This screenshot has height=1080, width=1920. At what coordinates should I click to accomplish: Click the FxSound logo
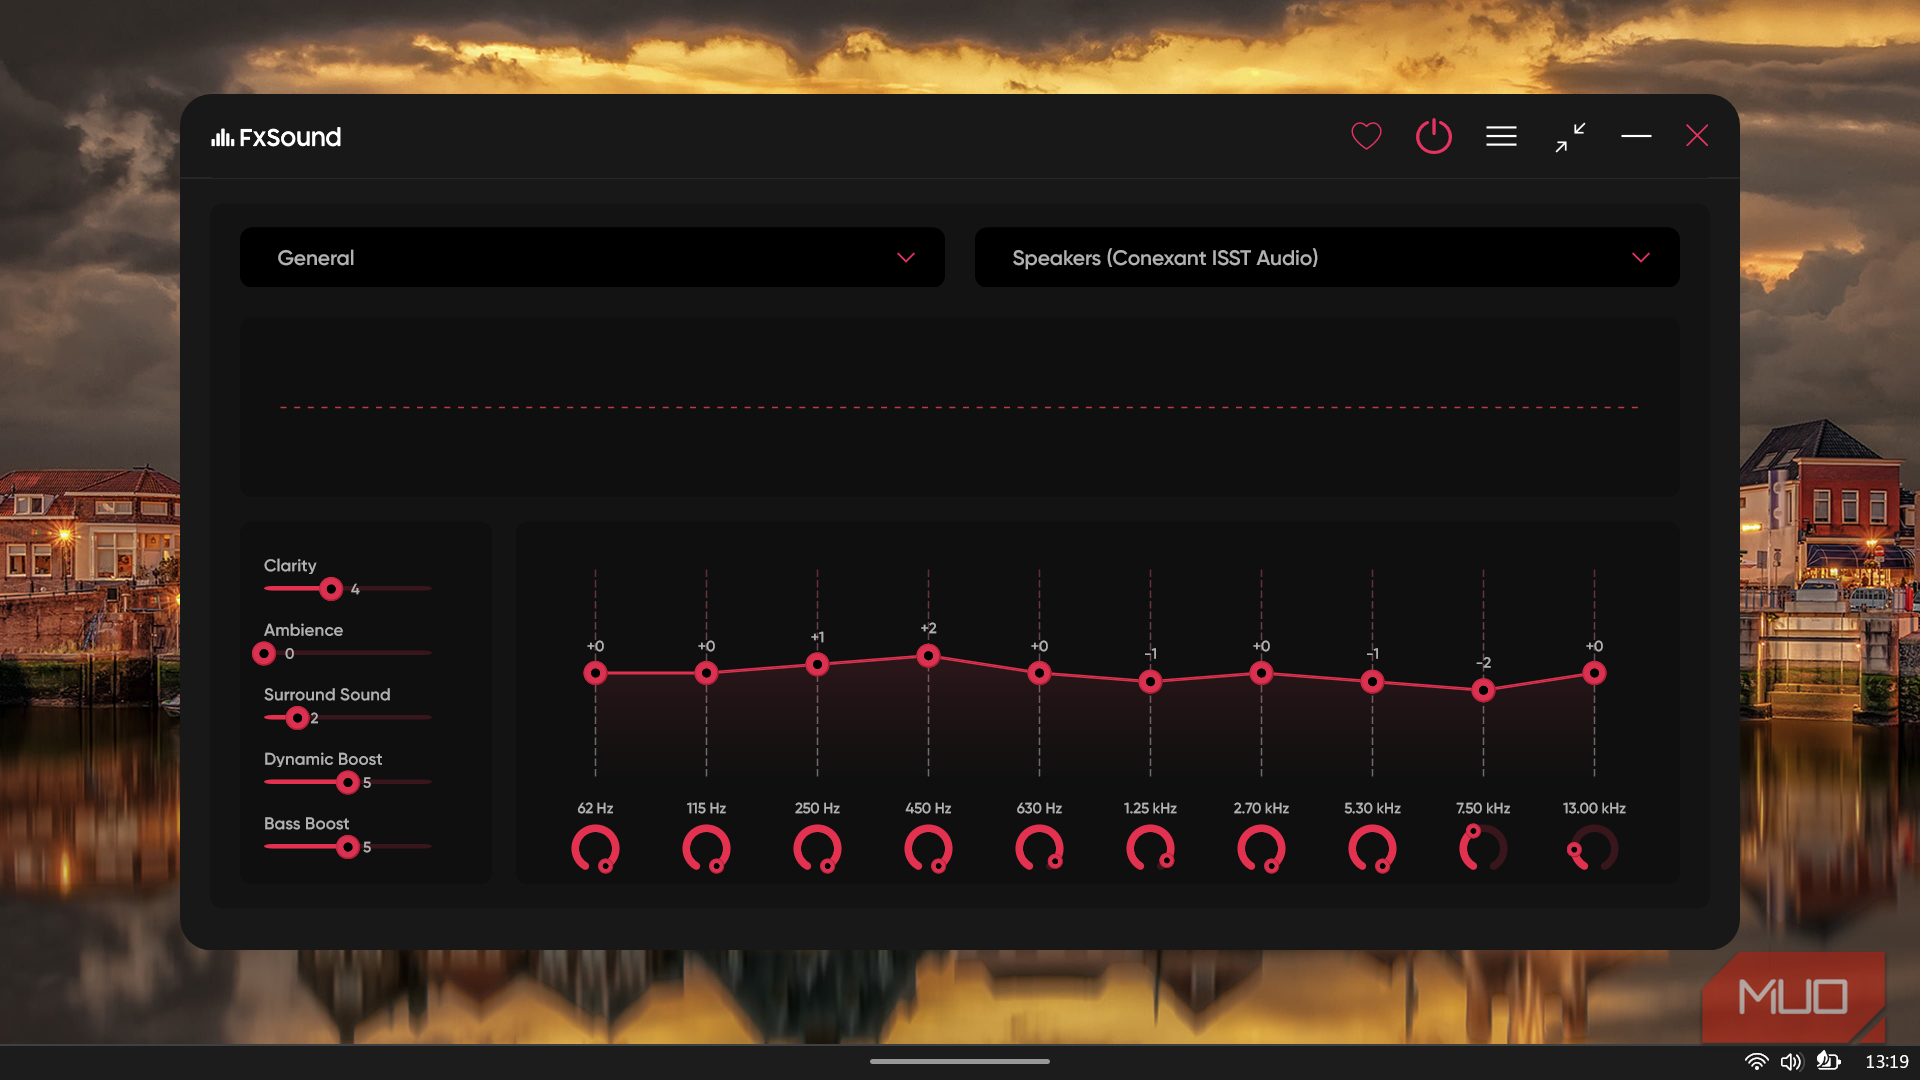[276, 137]
